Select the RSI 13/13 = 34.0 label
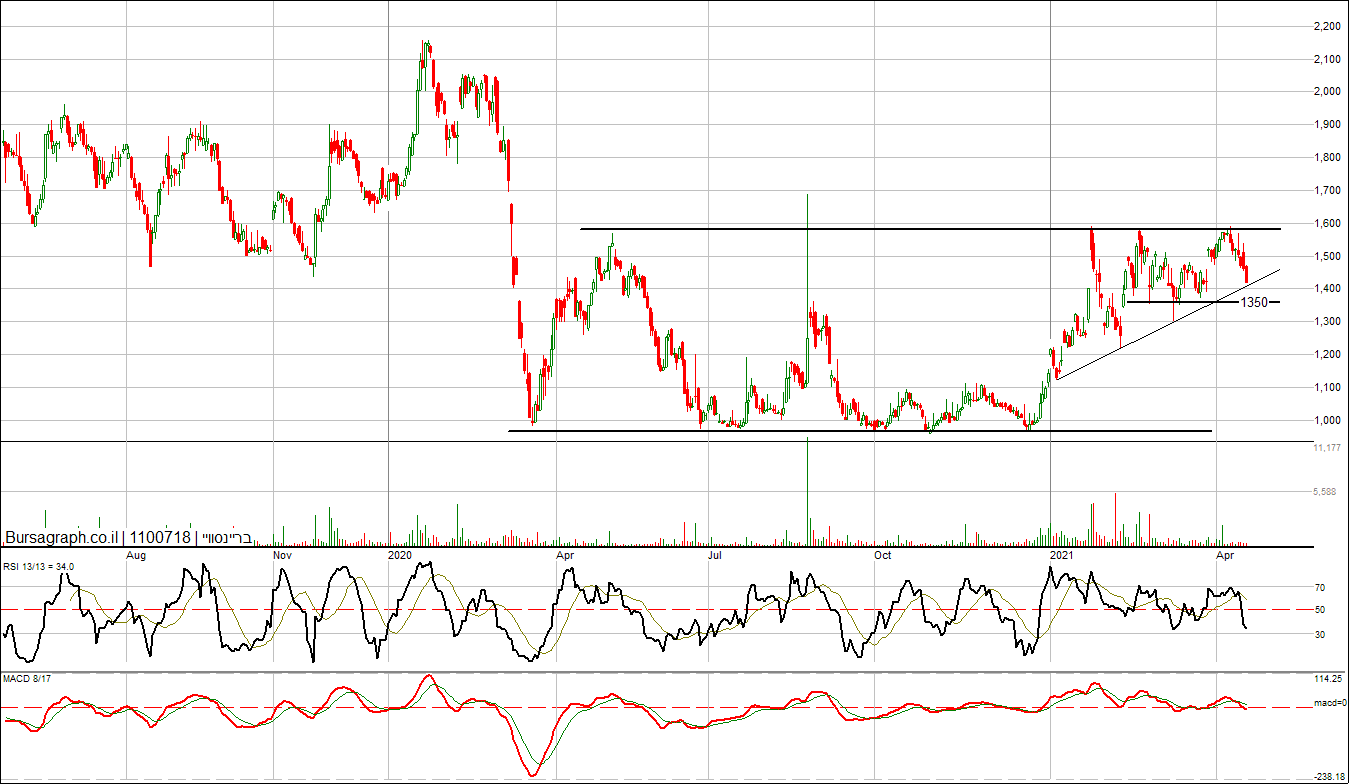The image size is (1349, 784). pos(37,566)
